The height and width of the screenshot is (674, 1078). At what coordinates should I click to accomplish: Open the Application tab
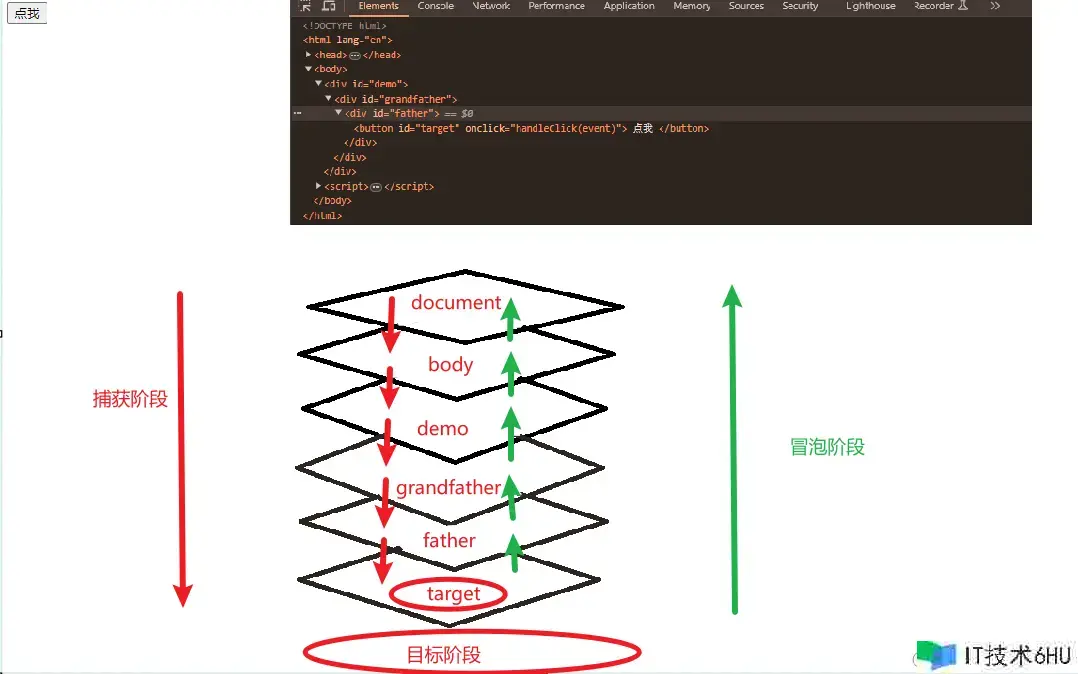[629, 6]
